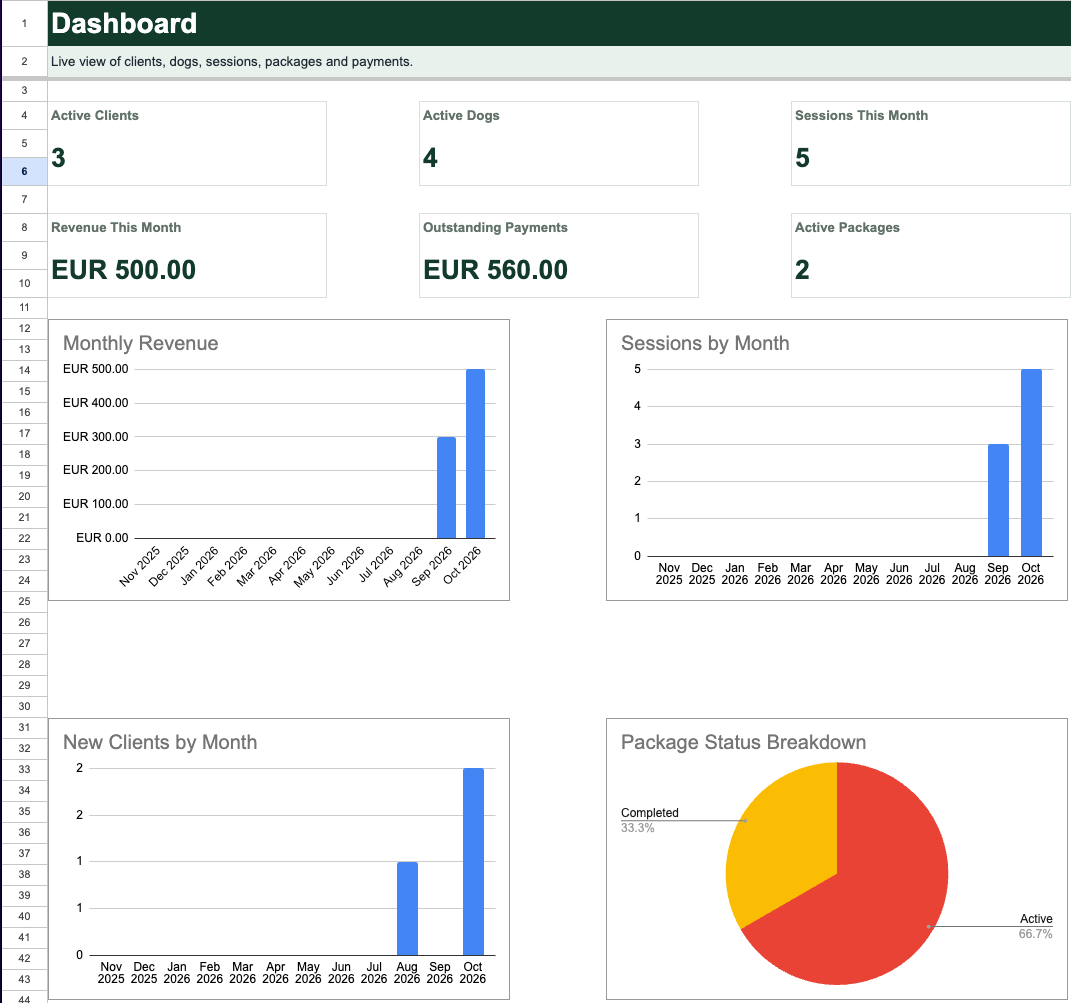Click the Aug 2026 axis label in New Clients chart

407,972
